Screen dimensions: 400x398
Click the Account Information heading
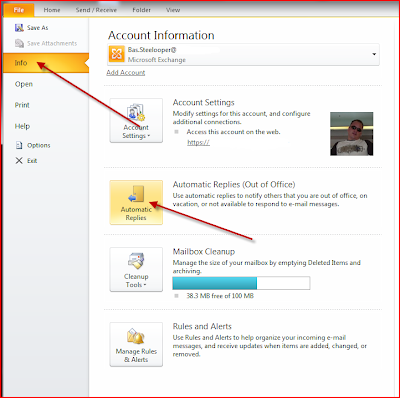(x=161, y=35)
